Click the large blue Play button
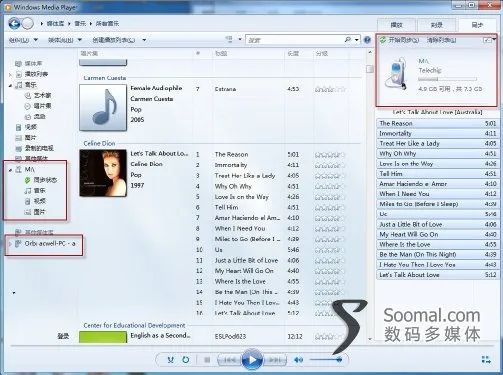 coord(252,359)
